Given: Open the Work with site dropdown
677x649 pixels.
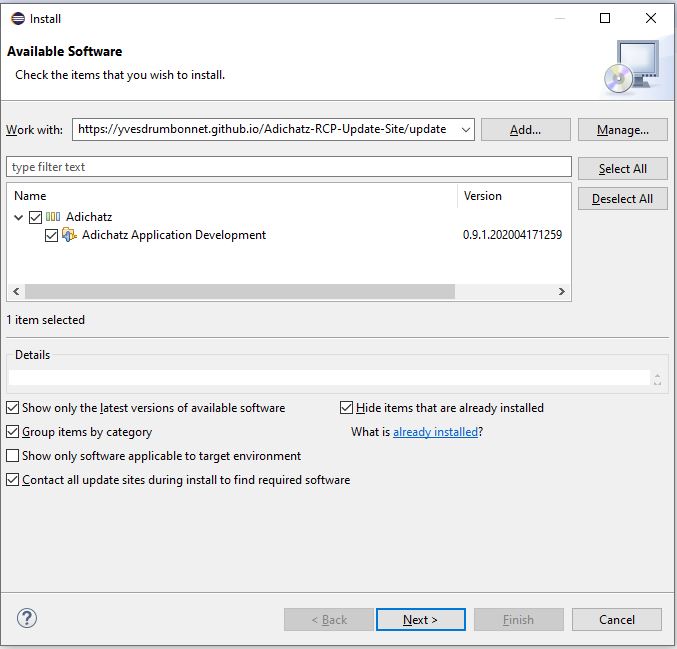Looking at the screenshot, I should (465, 129).
